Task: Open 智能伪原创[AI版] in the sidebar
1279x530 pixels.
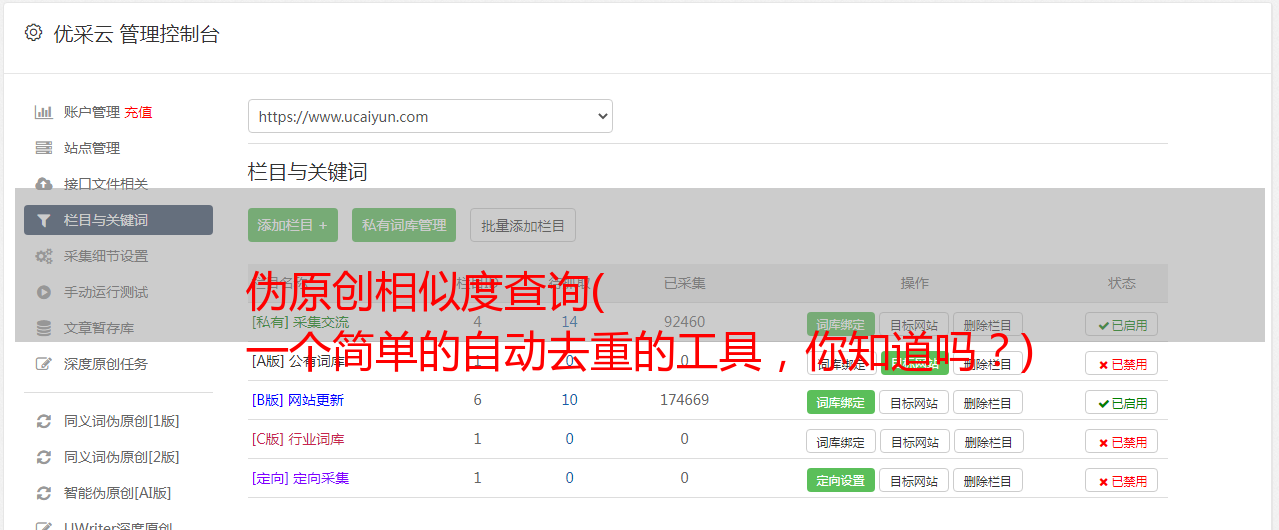Action: tap(118, 493)
